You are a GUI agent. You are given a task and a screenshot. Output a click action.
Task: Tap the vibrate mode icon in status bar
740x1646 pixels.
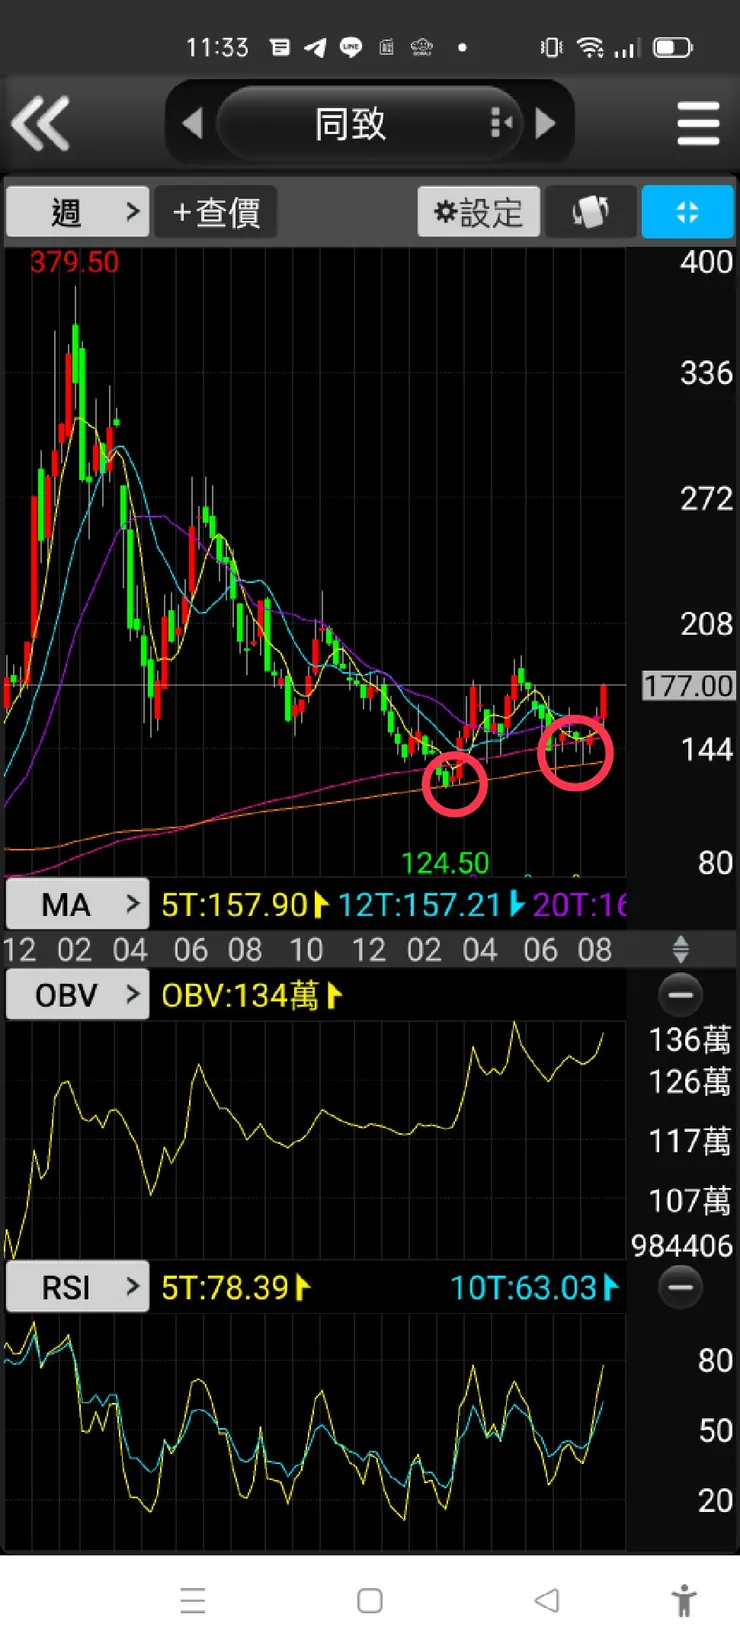point(551,47)
